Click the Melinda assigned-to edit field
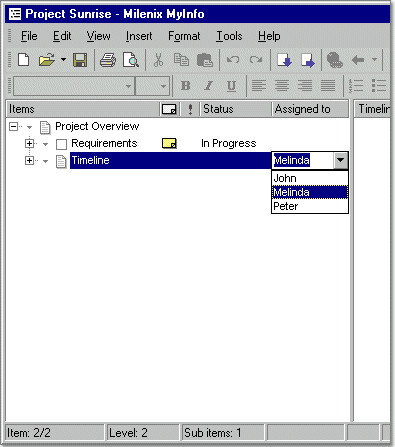 [302, 161]
